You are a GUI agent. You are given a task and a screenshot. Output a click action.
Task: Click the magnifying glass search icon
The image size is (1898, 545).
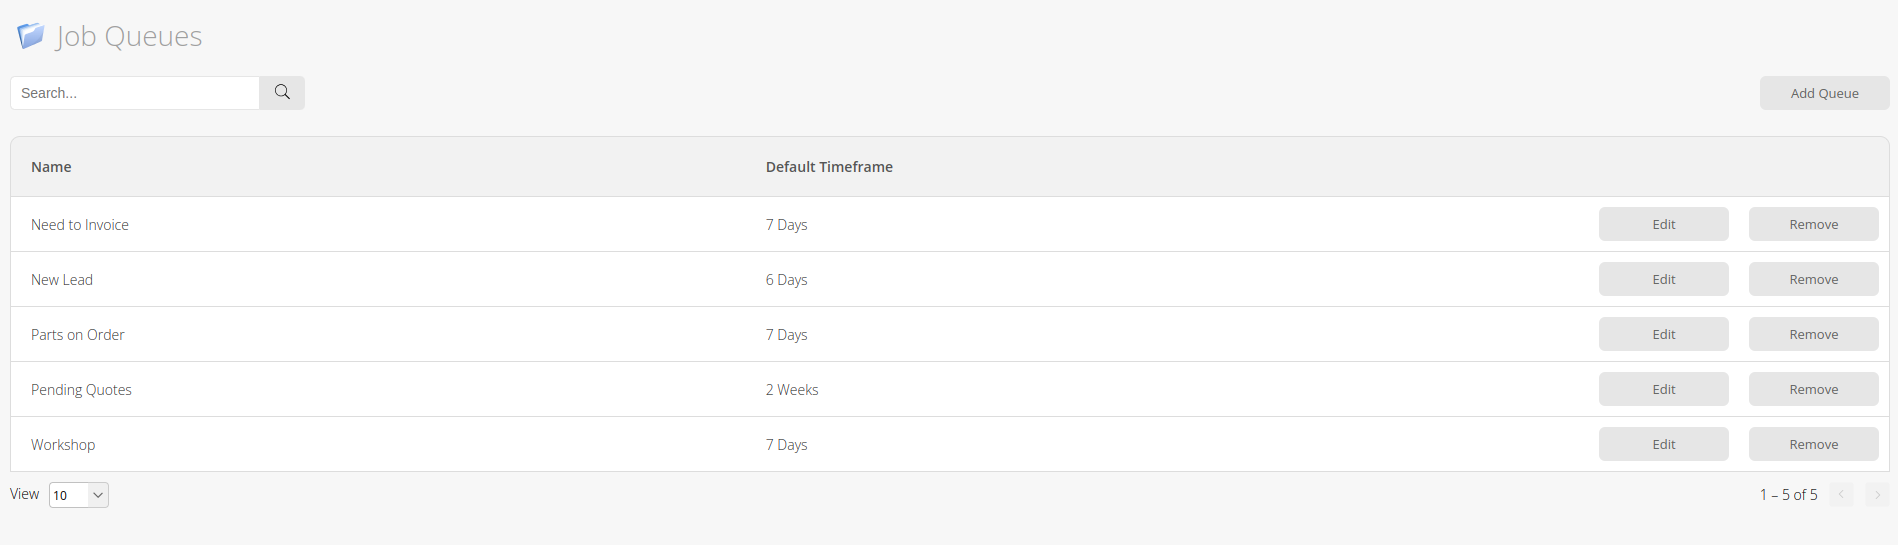pos(282,93)
